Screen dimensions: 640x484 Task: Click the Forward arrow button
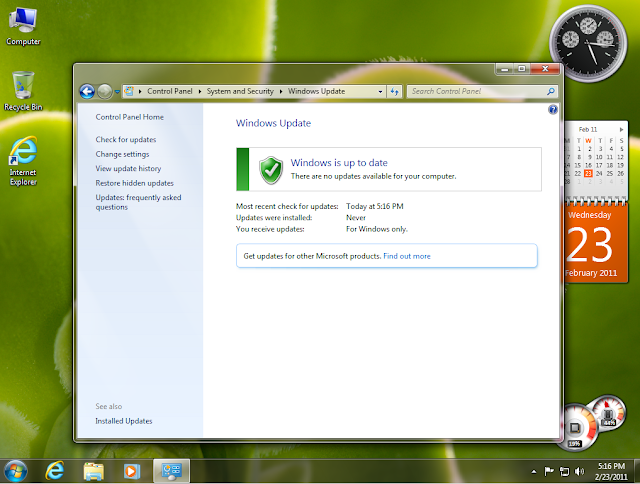point(105,91)
